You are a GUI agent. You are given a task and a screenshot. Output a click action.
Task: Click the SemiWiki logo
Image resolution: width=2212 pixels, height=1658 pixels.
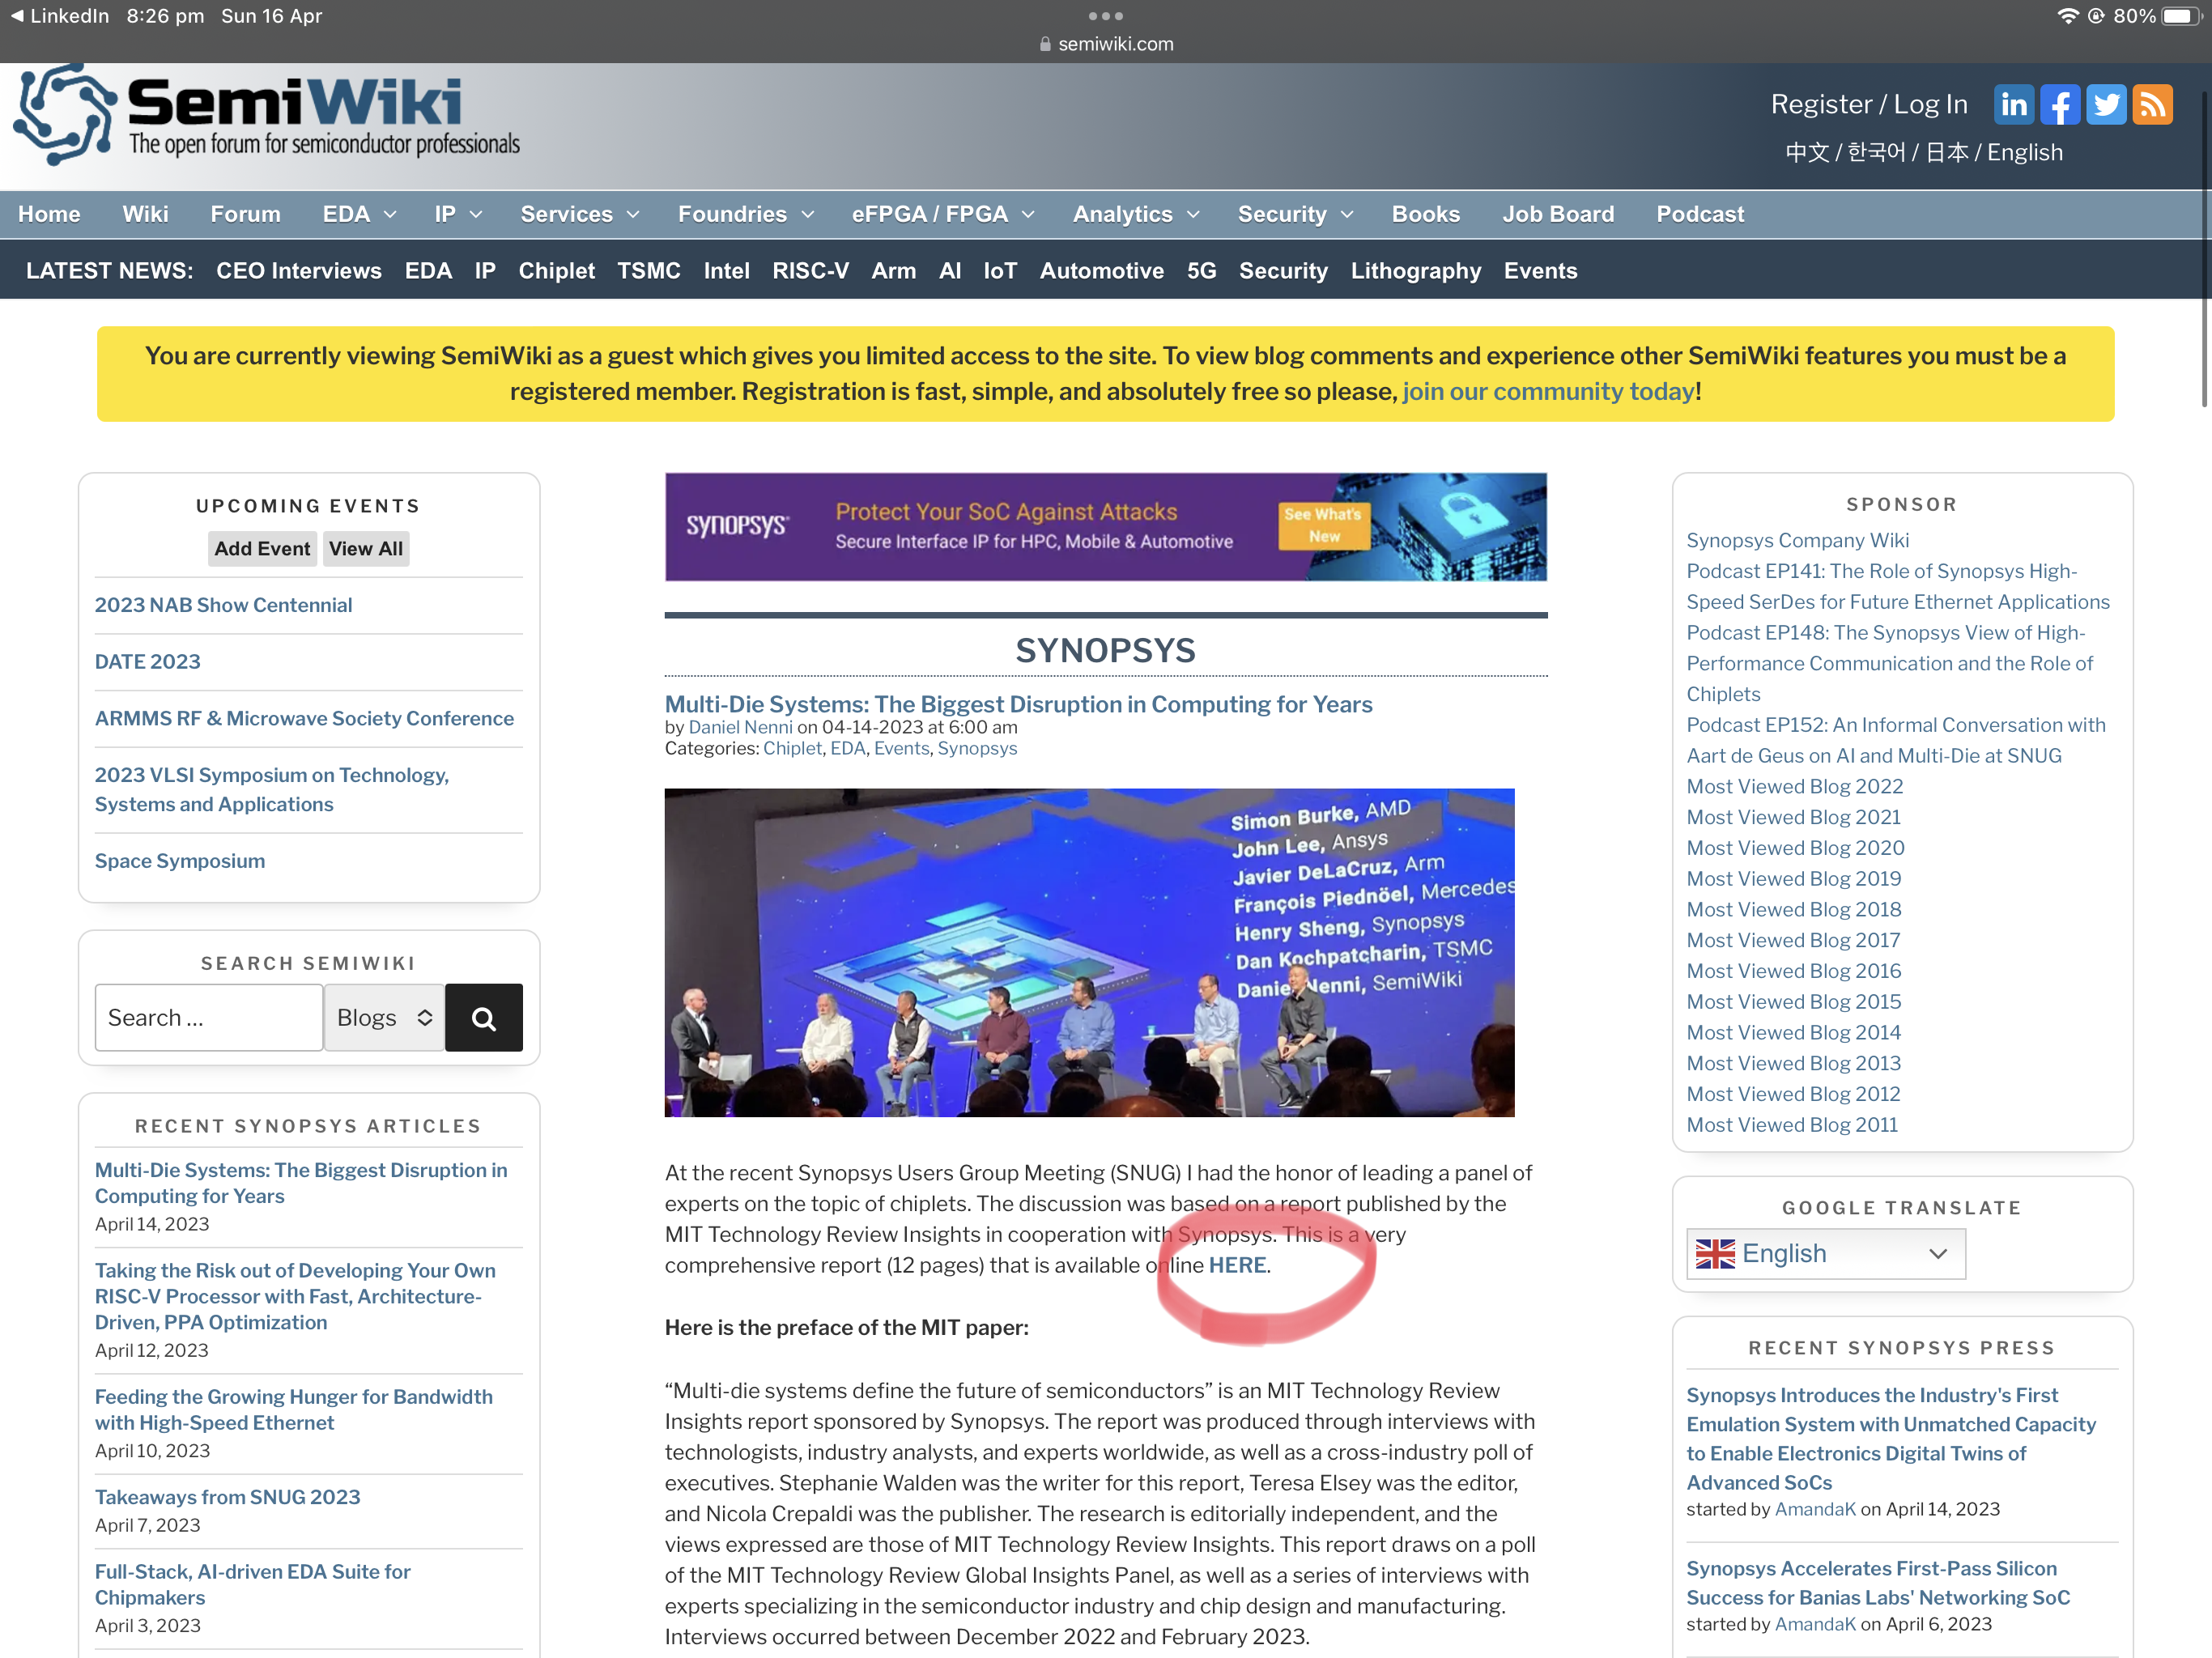click(267, 115)
